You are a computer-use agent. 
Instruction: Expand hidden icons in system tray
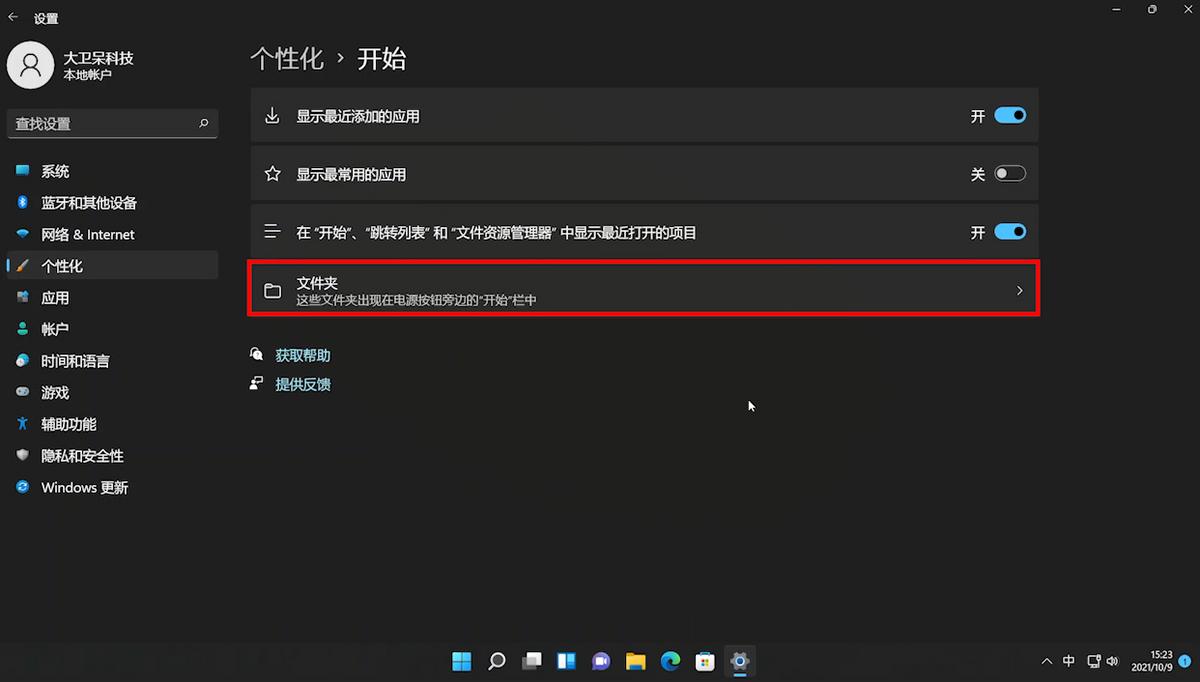click(1047, 661)
